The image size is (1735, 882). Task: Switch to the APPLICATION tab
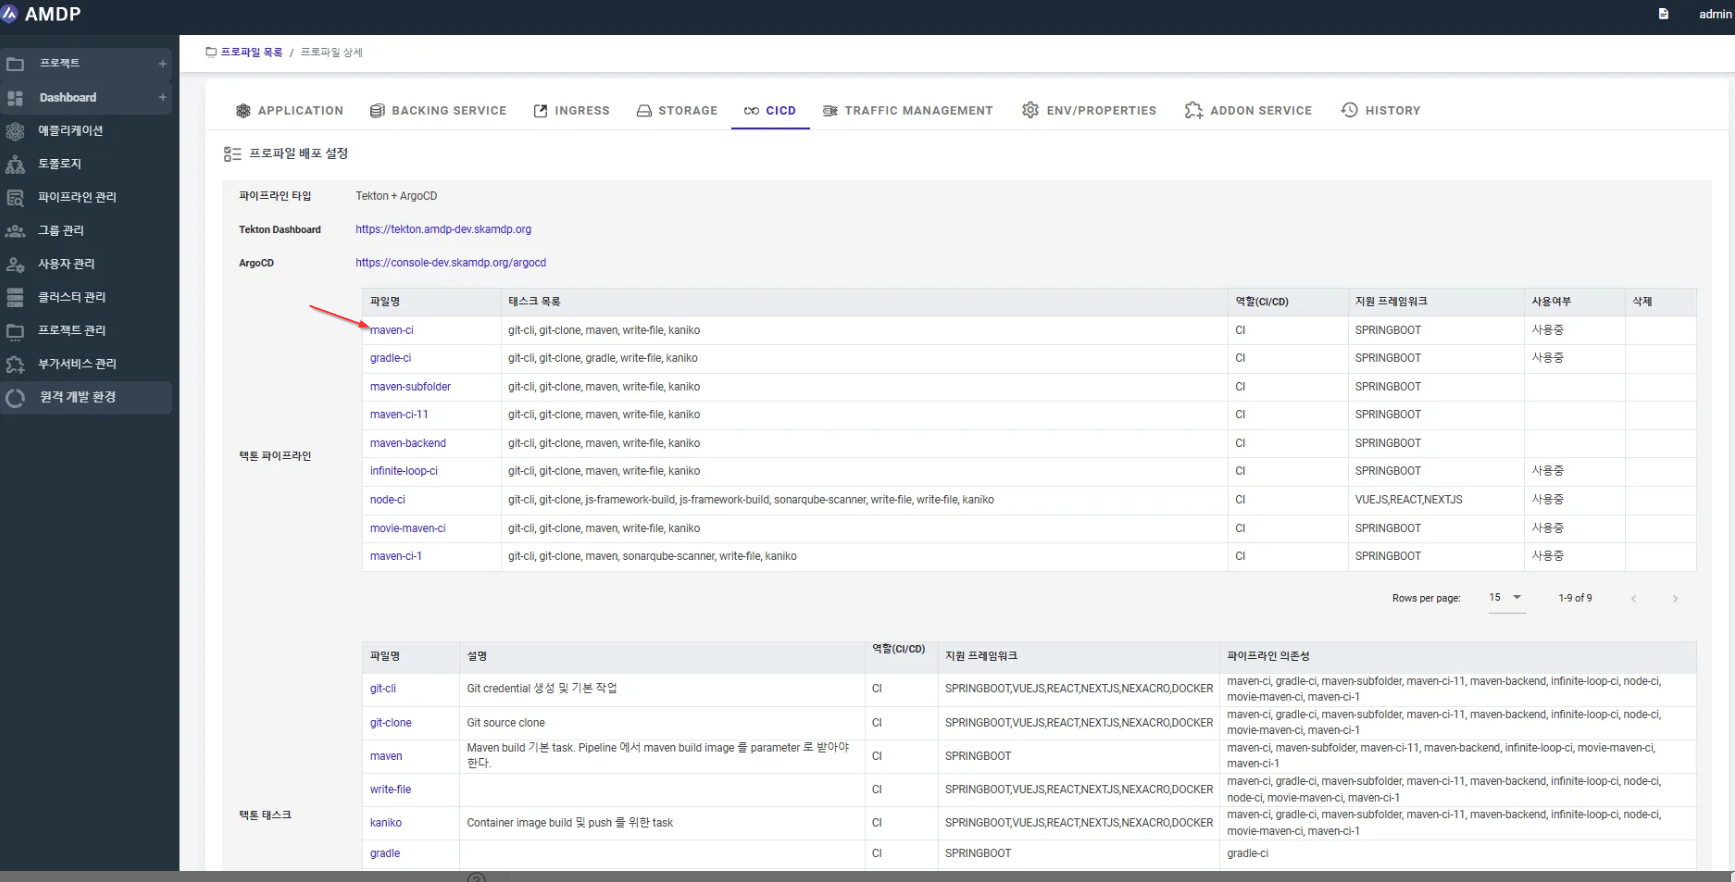[x=289, y=111]
